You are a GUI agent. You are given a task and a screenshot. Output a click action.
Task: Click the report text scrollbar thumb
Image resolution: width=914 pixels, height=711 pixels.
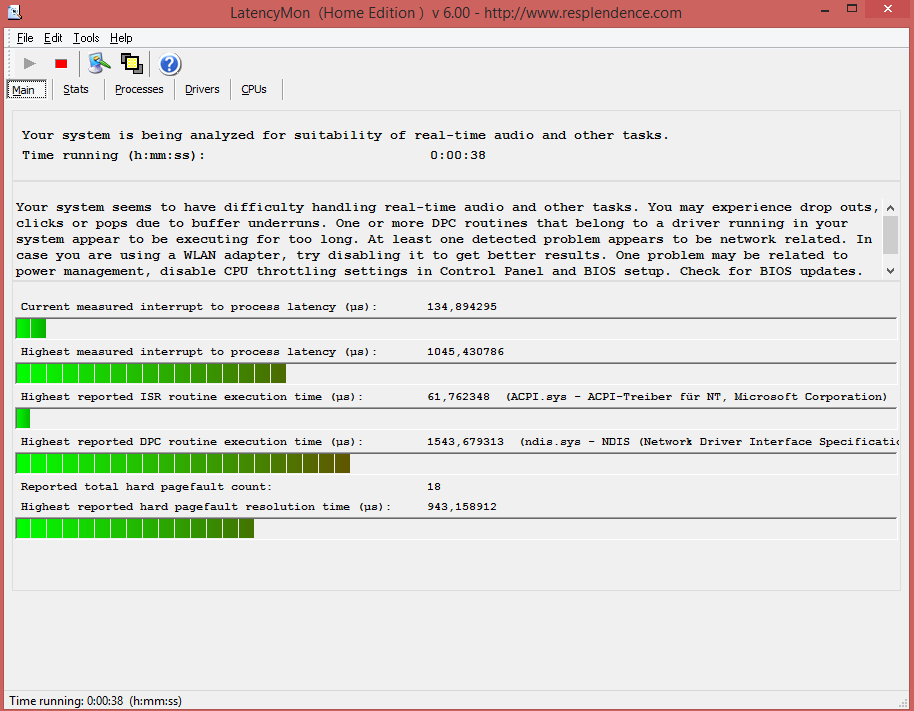click(890, 235)
